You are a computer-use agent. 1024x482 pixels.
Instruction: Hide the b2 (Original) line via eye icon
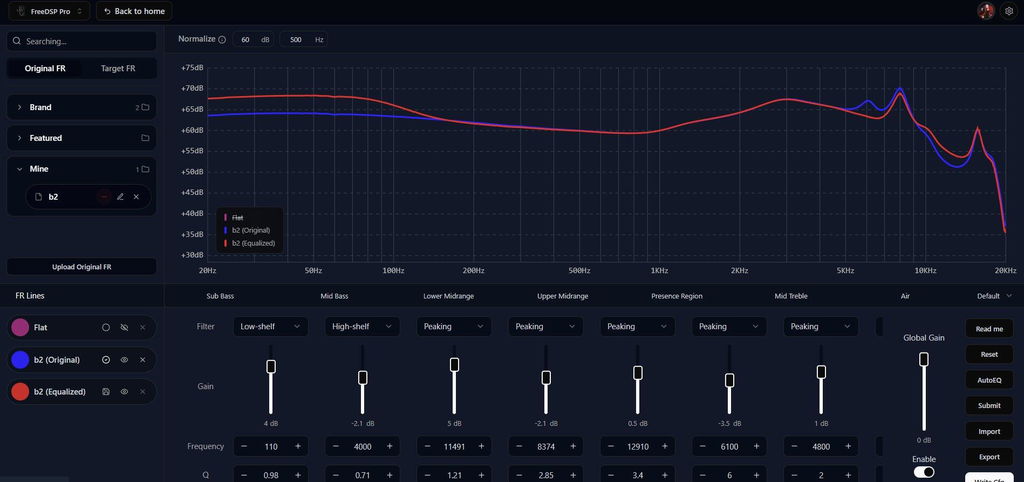click(x=124, y=360)
